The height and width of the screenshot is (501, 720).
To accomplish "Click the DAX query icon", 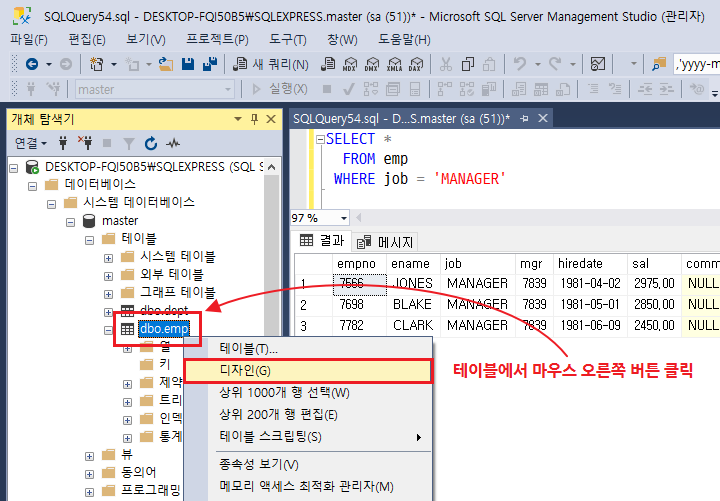I will pyautogui.click(x=416, y=64).
